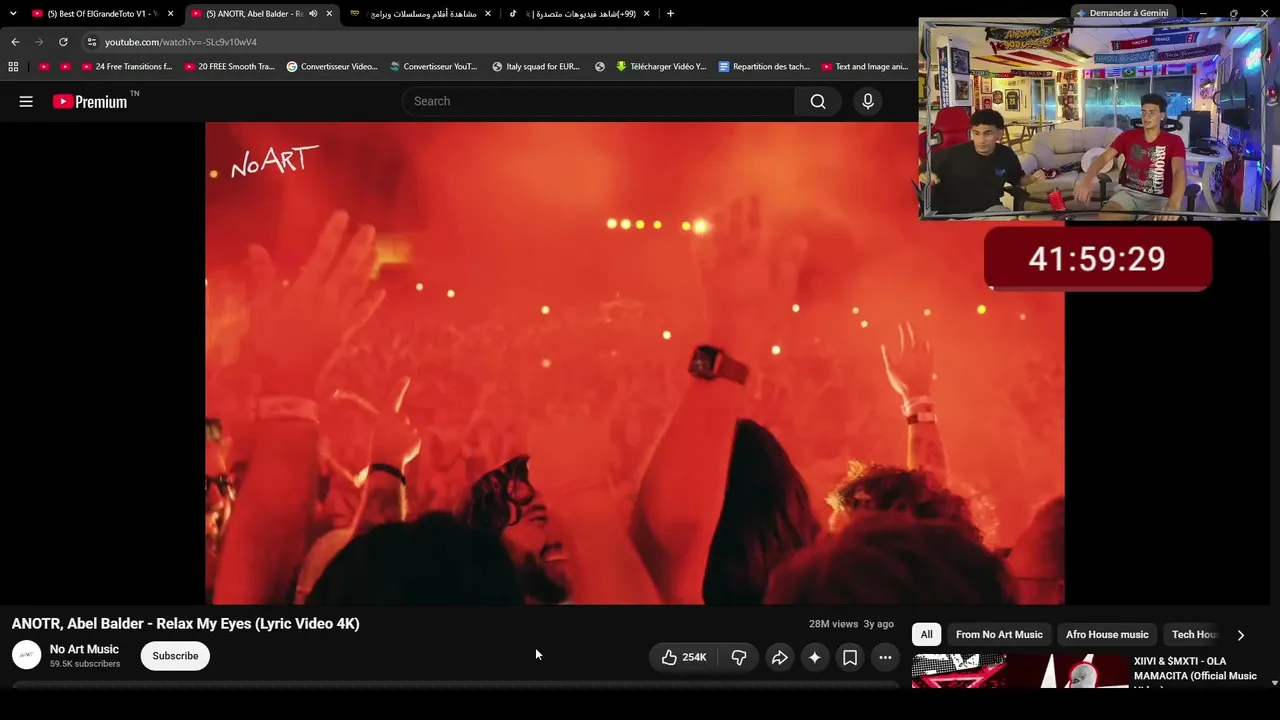Click the 254K like count
The height and width of the screenshot is (720, 1280).
694,657
